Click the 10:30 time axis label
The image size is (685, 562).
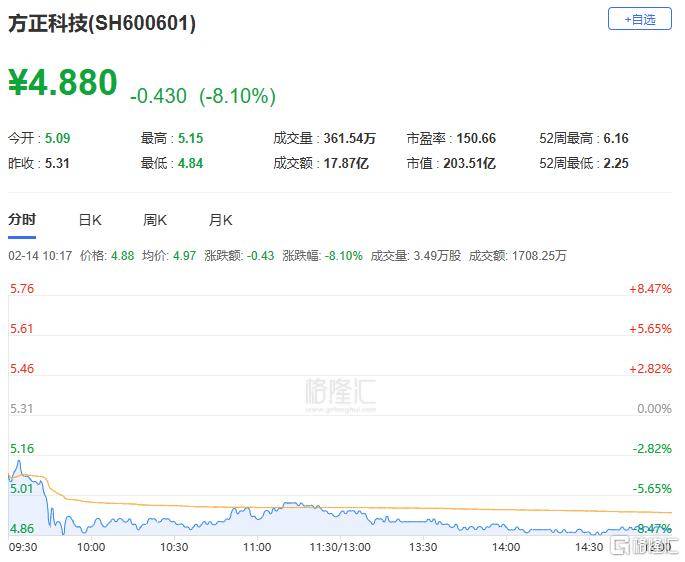tap(174, 547)
